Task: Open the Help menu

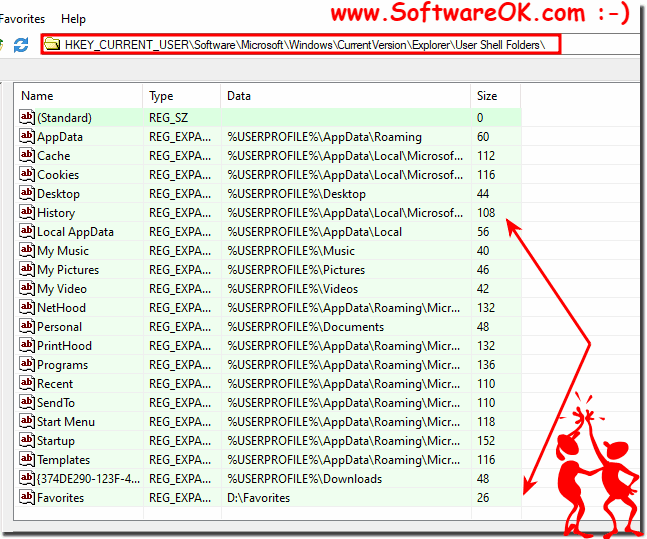Action: tap(73, 19)
